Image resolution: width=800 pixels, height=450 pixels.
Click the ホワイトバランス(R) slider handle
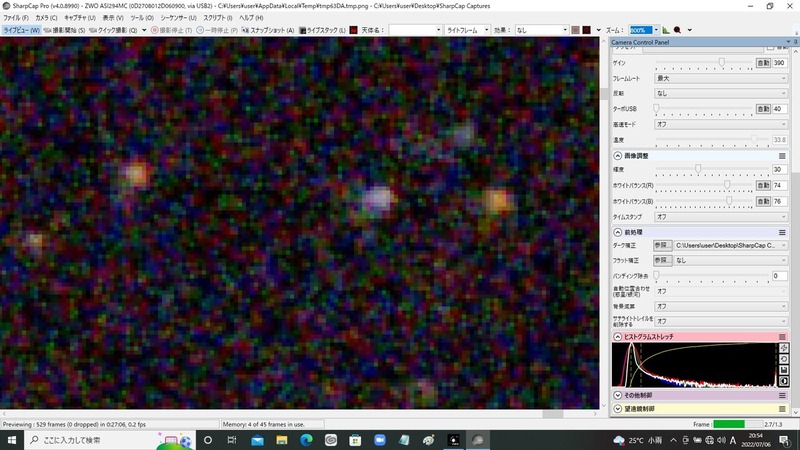[727, 185]
